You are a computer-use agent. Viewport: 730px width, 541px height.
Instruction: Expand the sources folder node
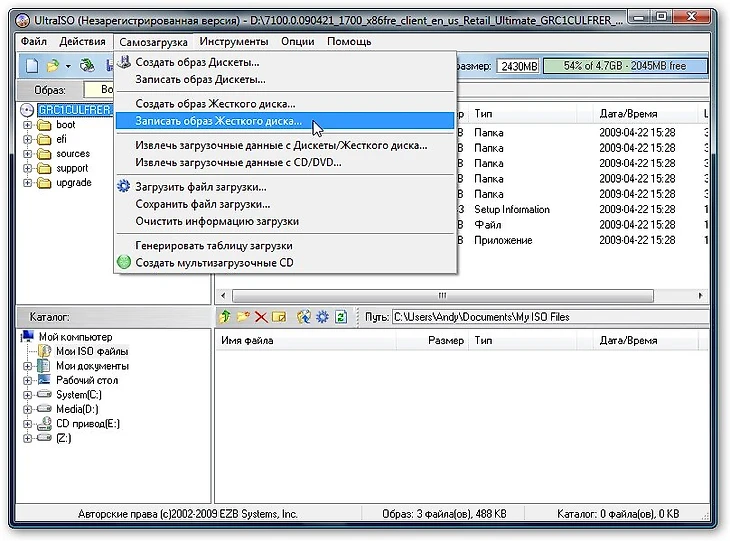pyautogui.click(x=27, y=154)
